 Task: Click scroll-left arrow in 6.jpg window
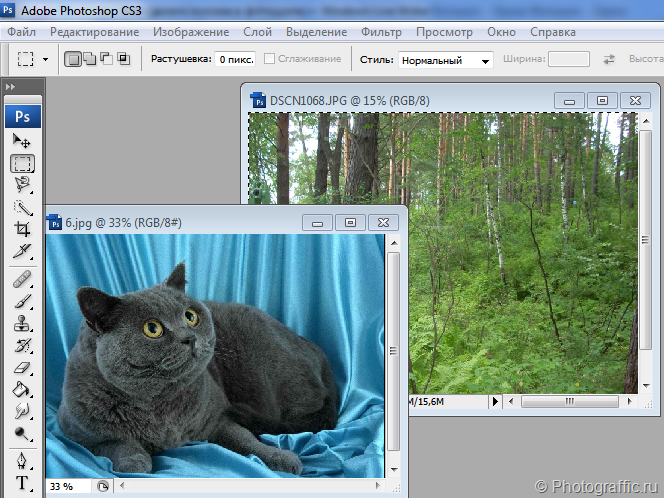(x=122, y=486)
